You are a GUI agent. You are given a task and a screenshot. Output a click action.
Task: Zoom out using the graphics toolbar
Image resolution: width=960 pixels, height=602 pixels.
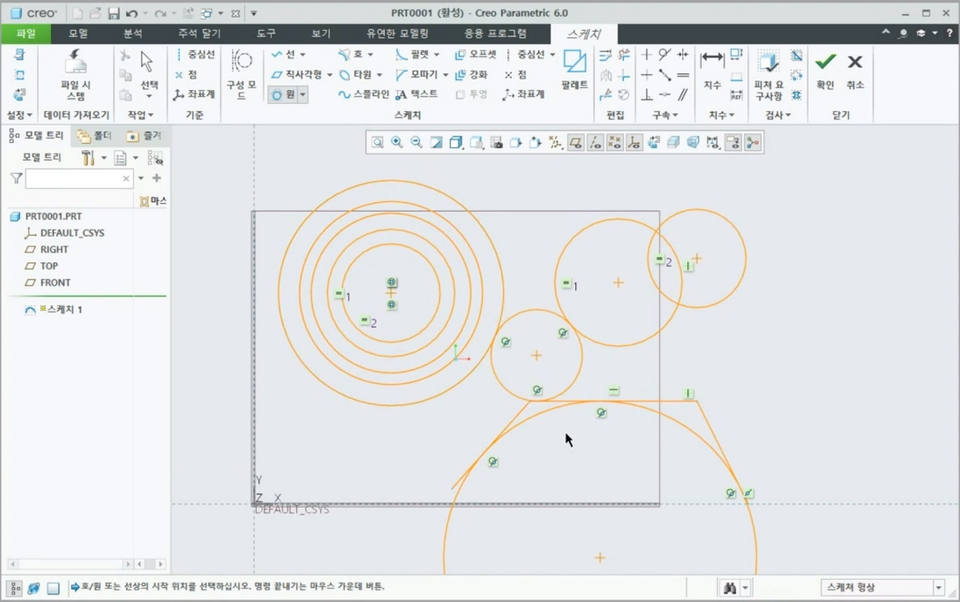416,142
